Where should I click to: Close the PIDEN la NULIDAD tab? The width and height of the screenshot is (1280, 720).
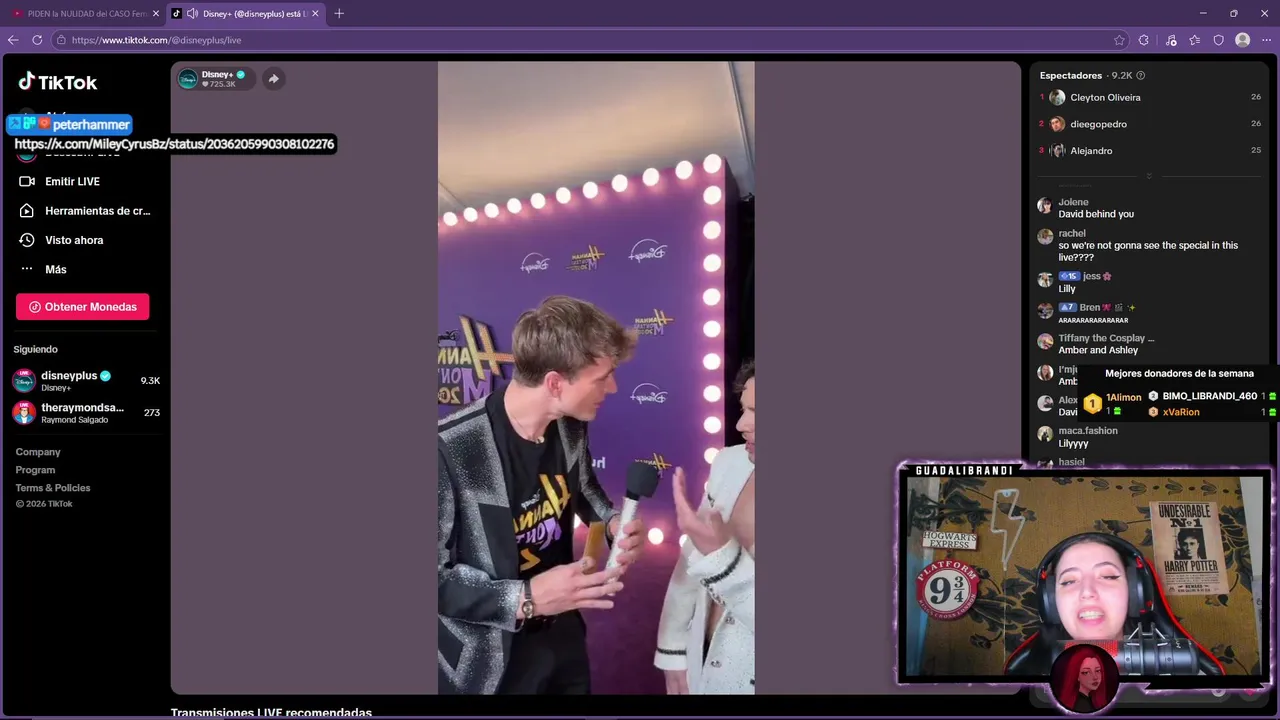[155, 14]
